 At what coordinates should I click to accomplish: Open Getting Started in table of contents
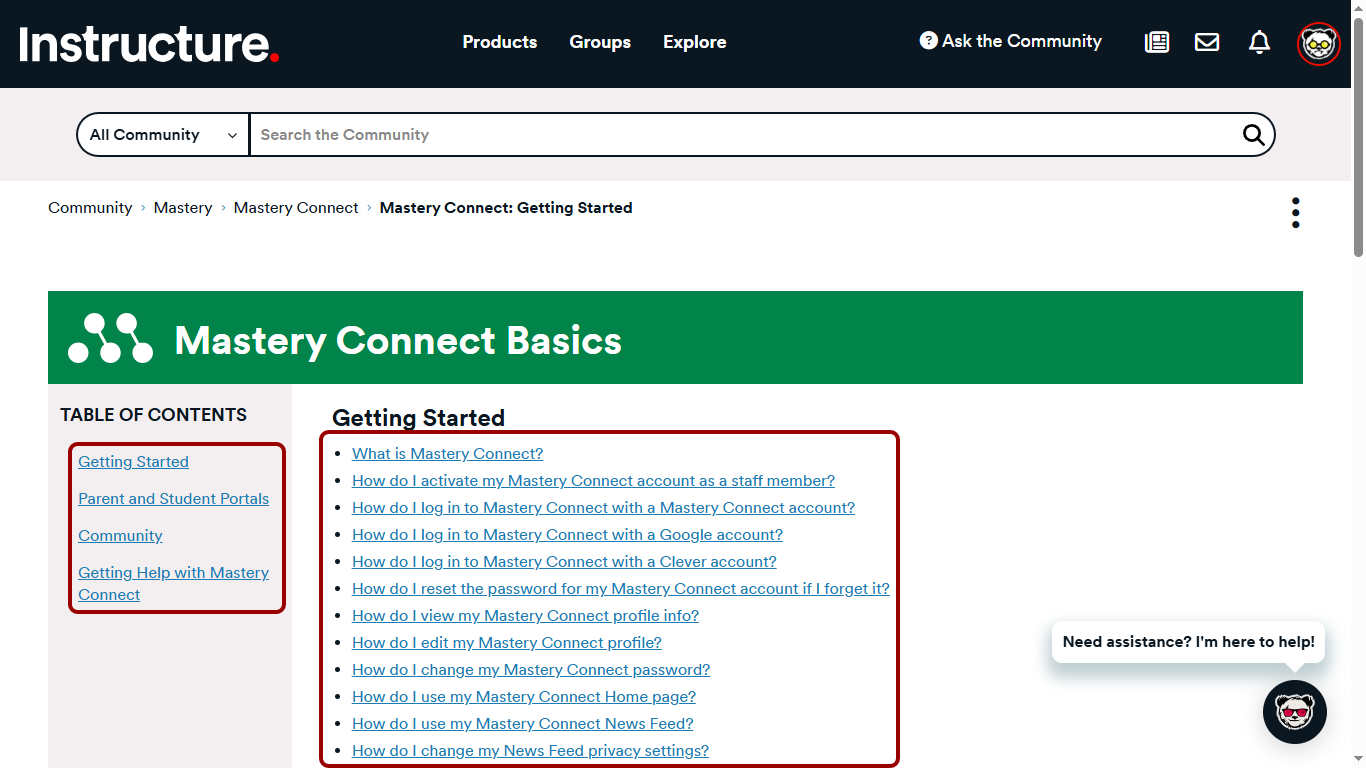133,461
